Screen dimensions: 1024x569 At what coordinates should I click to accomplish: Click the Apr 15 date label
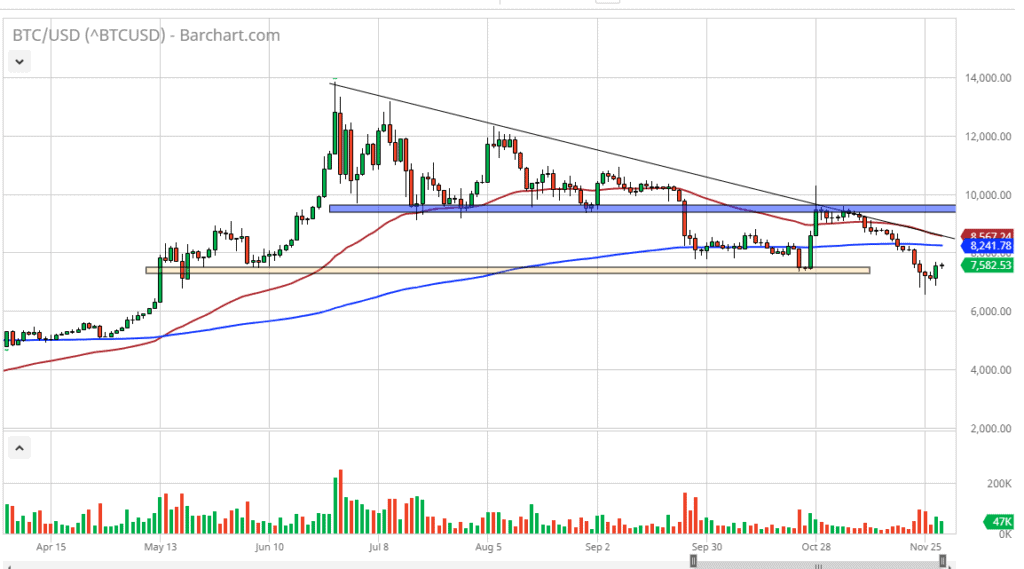tap(50, 547)
